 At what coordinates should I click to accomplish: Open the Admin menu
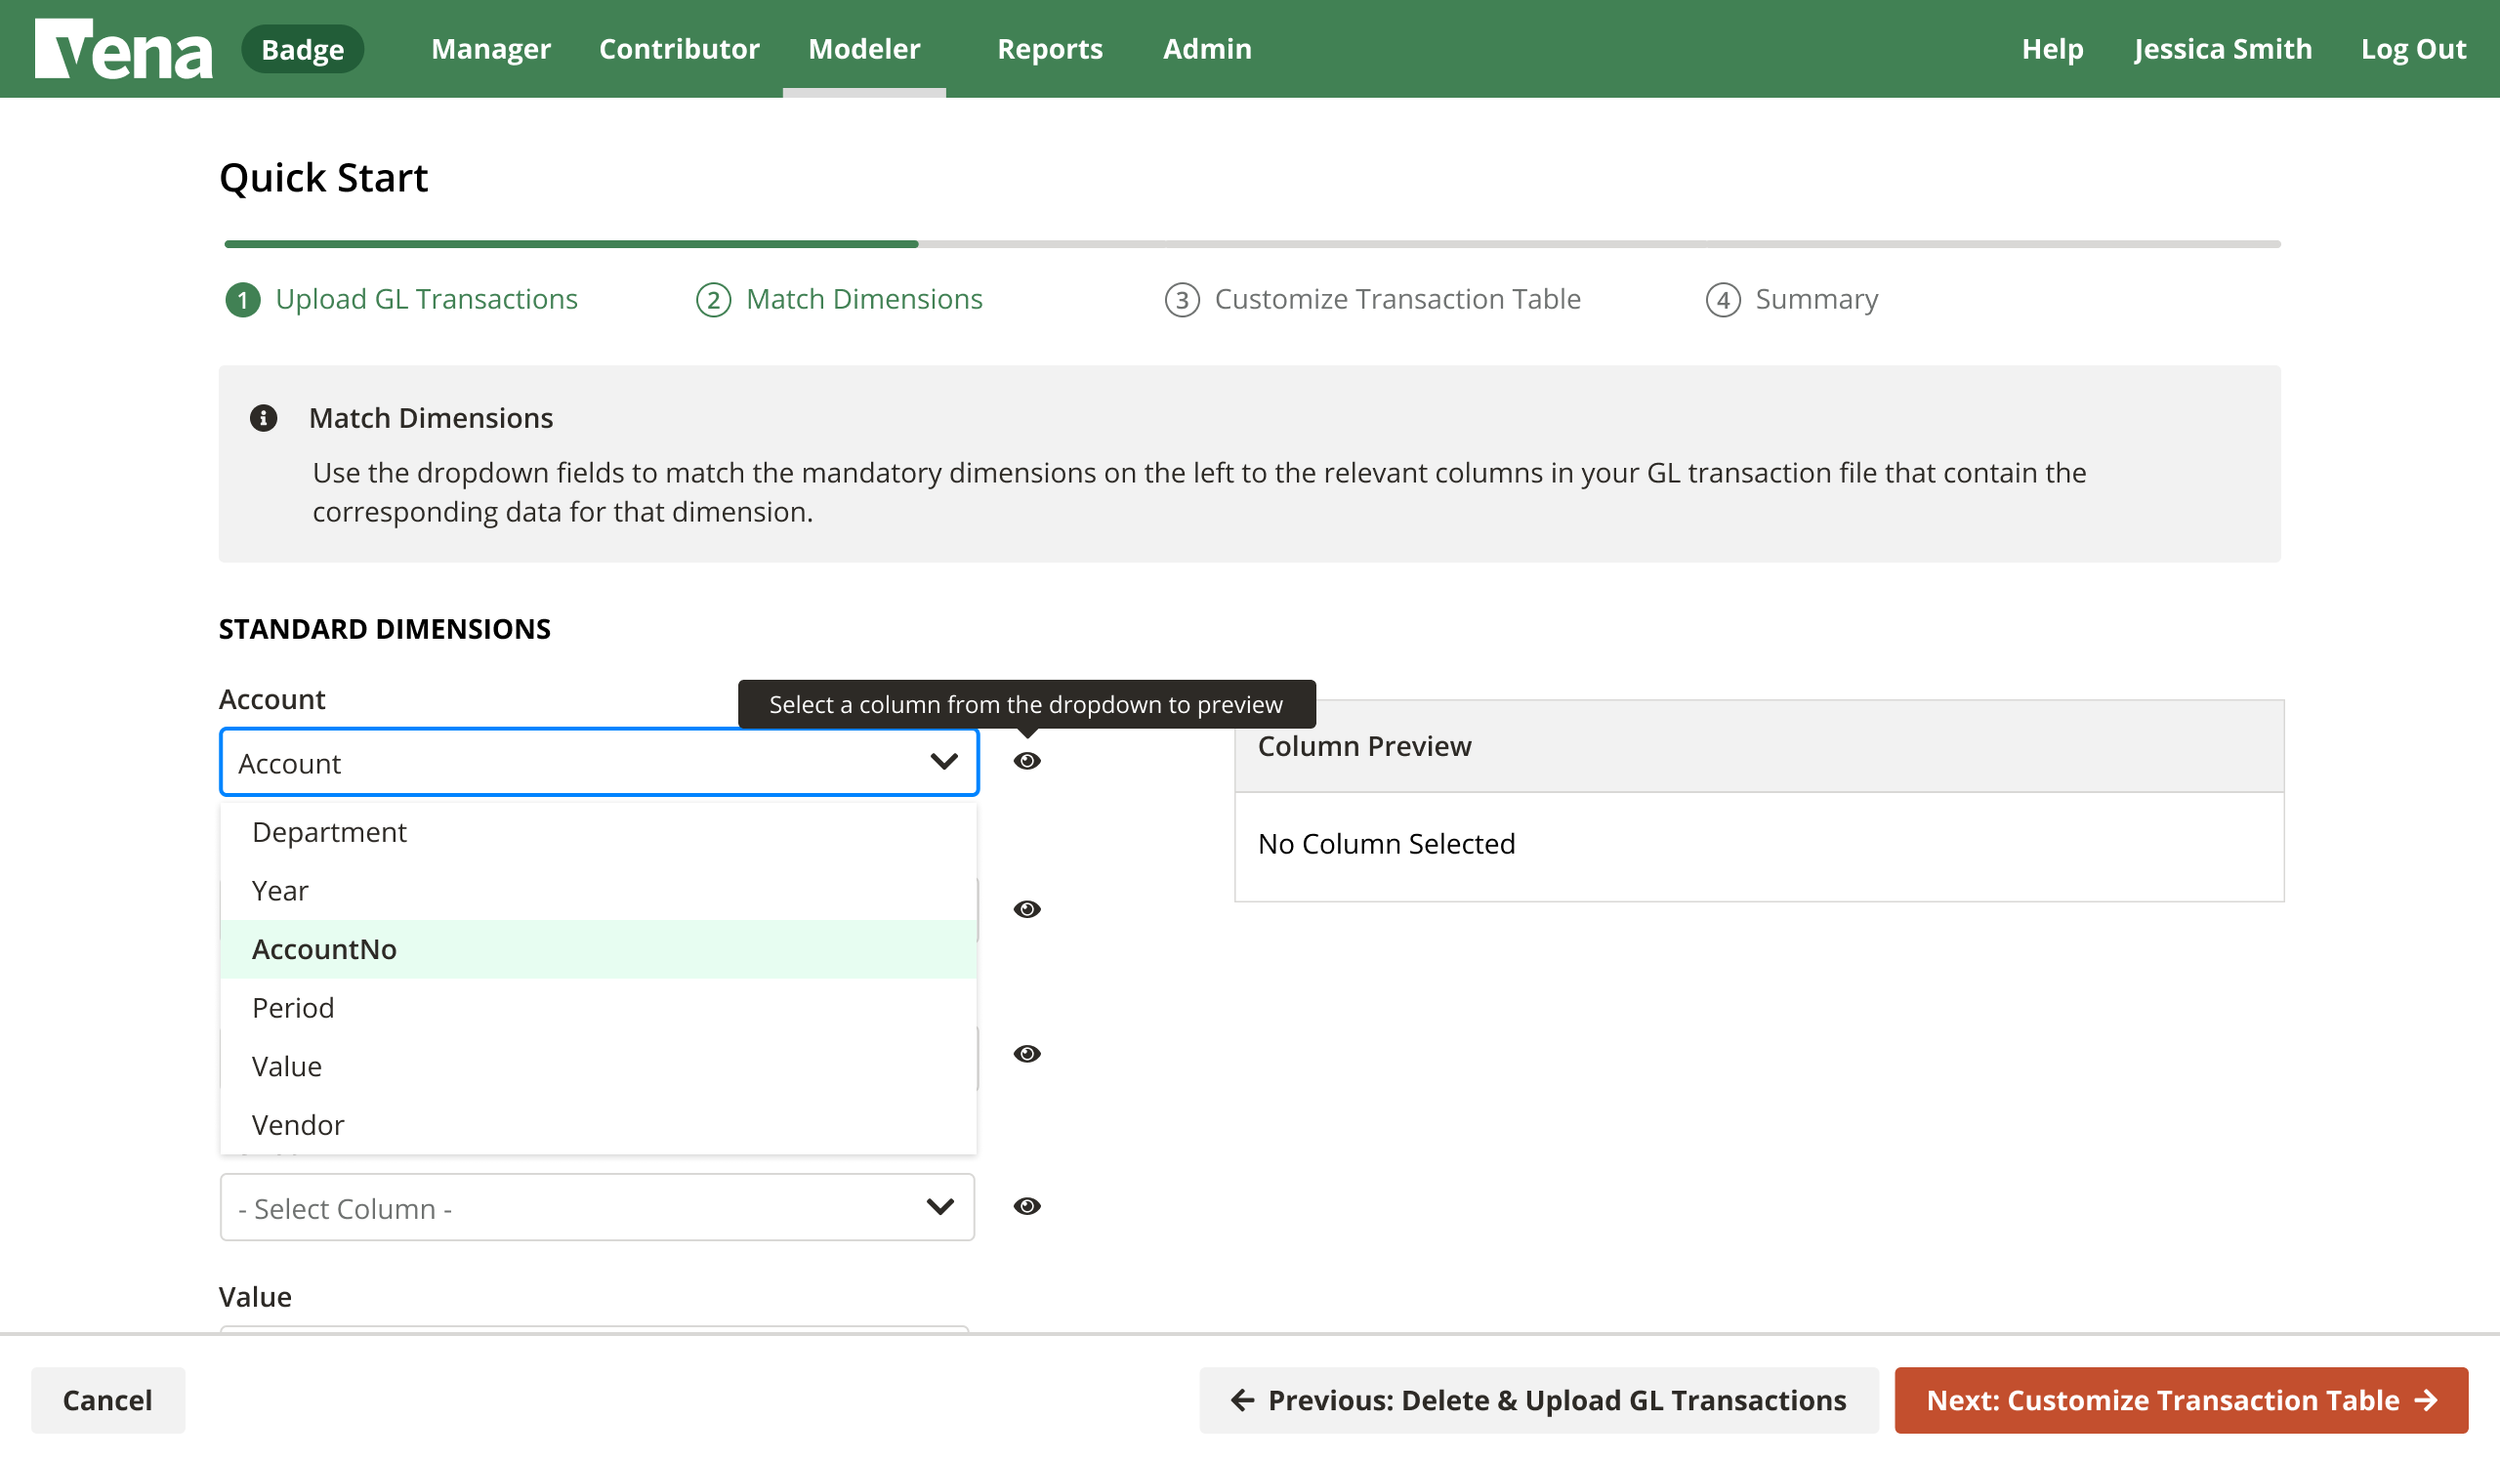point(1207,48)
